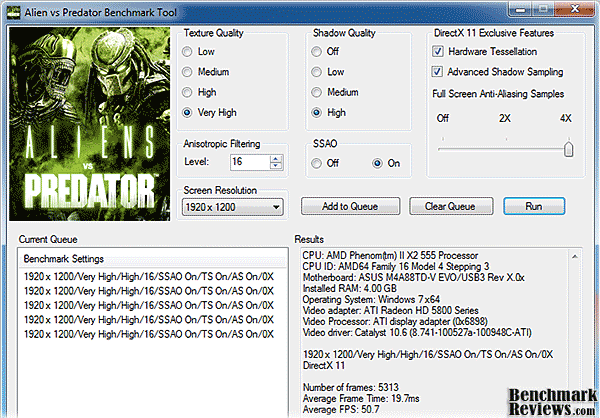Open the Screen Resolution dropdown
600x418 pixels.
coord(233,207)
